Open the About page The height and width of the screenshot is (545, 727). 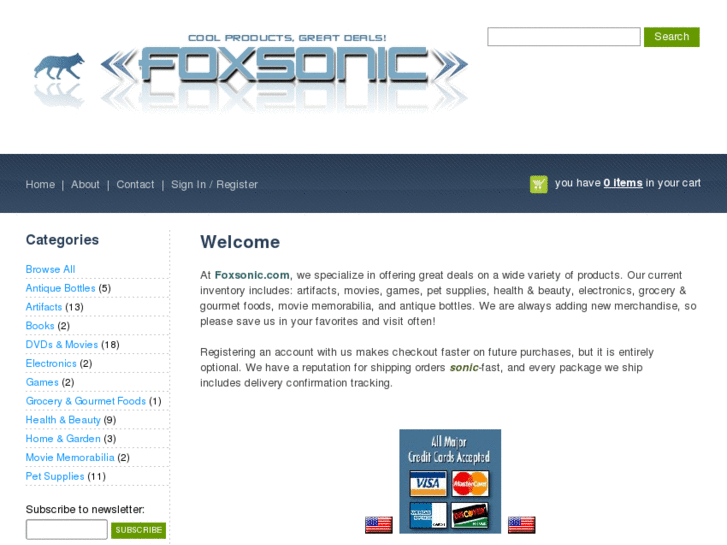coord(85,185)
